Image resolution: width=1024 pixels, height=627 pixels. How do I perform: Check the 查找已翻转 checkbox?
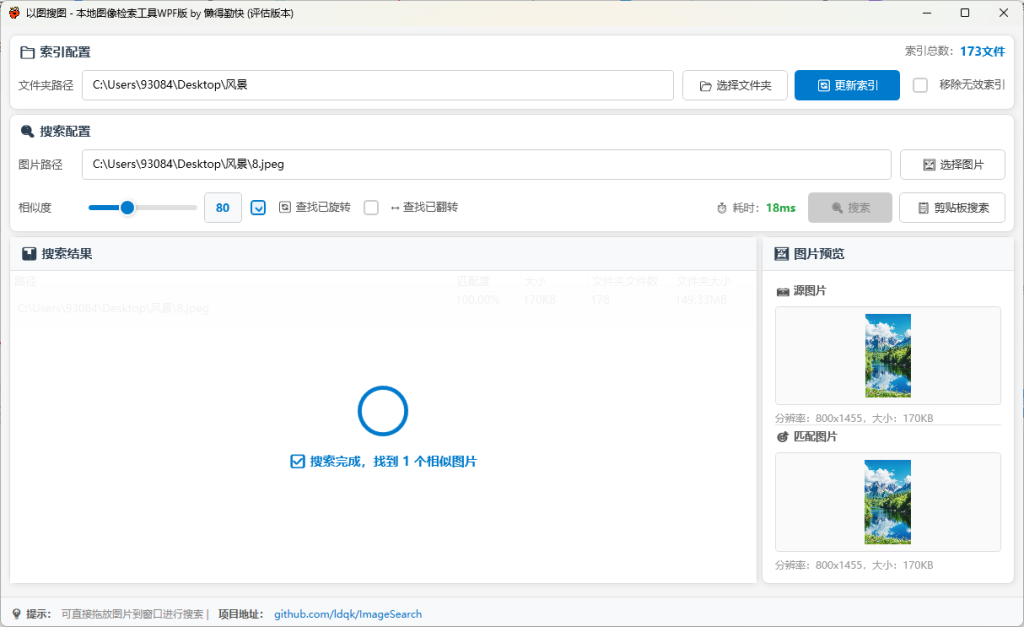coord(371,207)
